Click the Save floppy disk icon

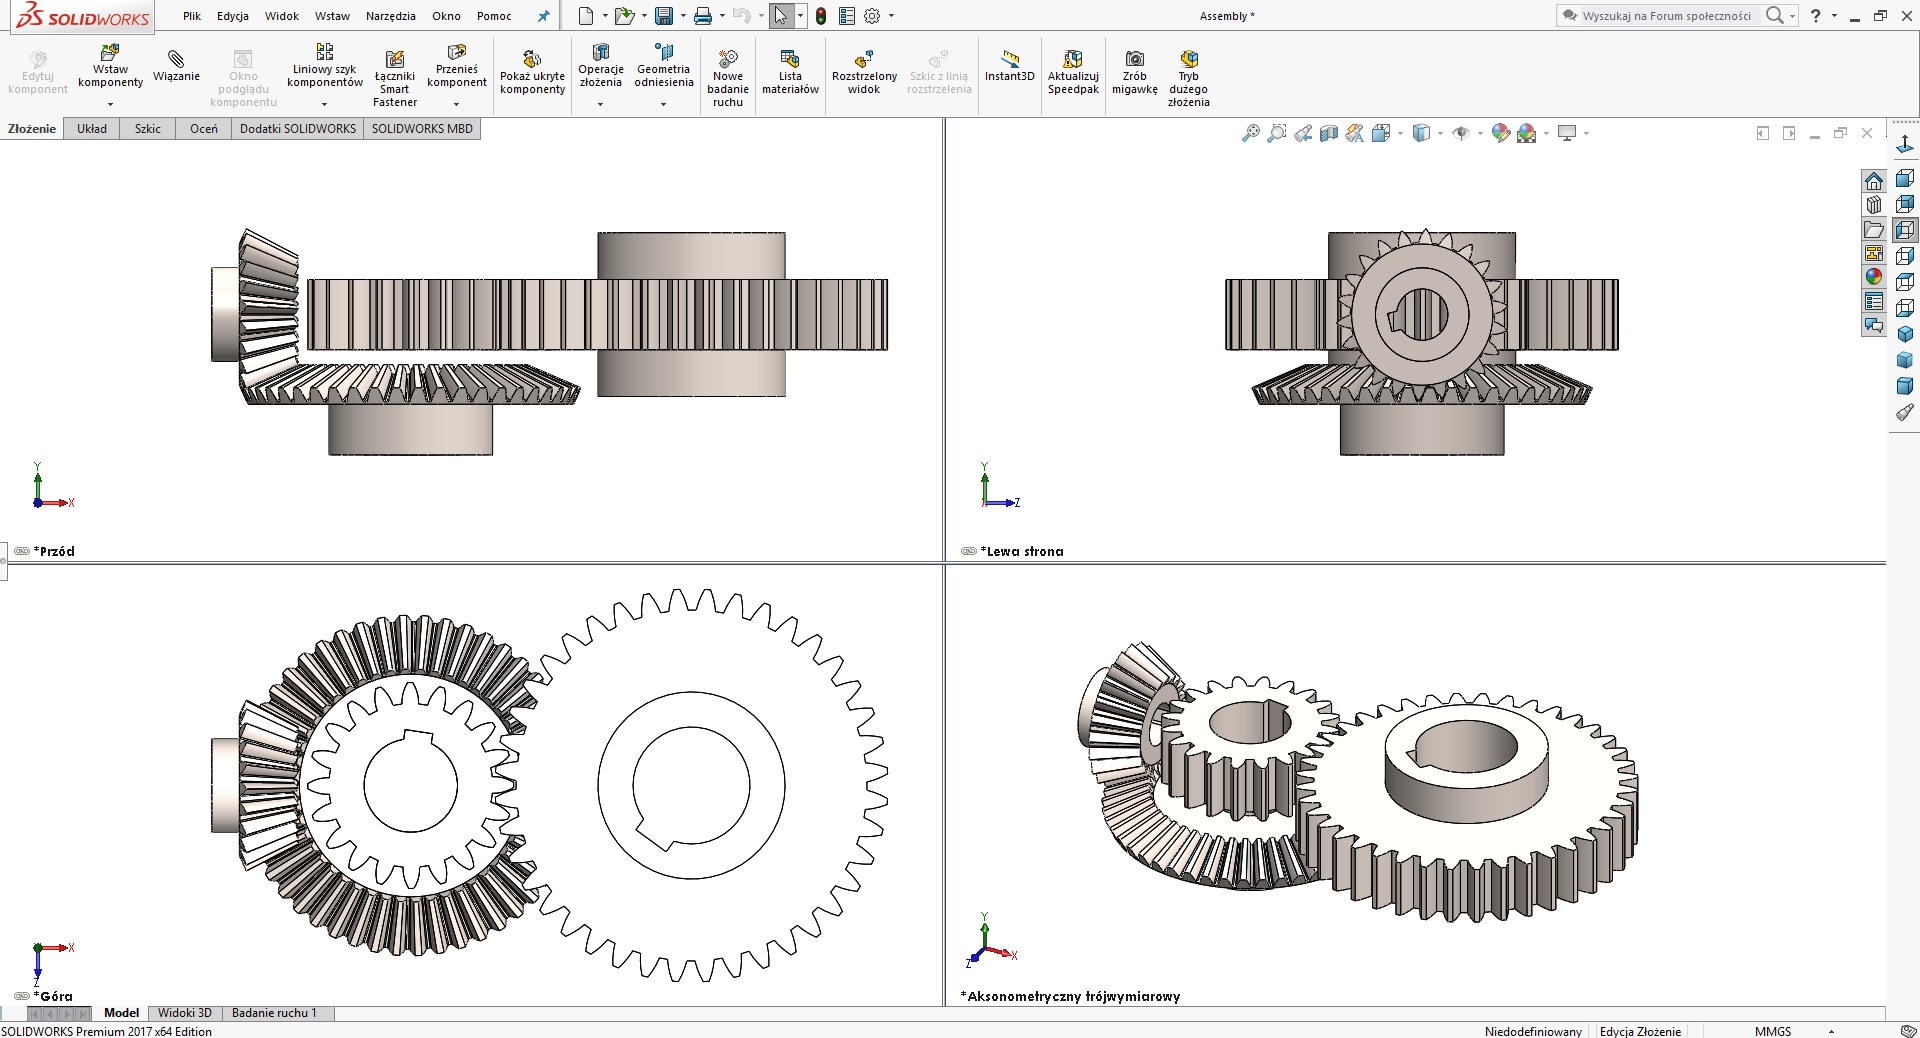pos(663,16)
